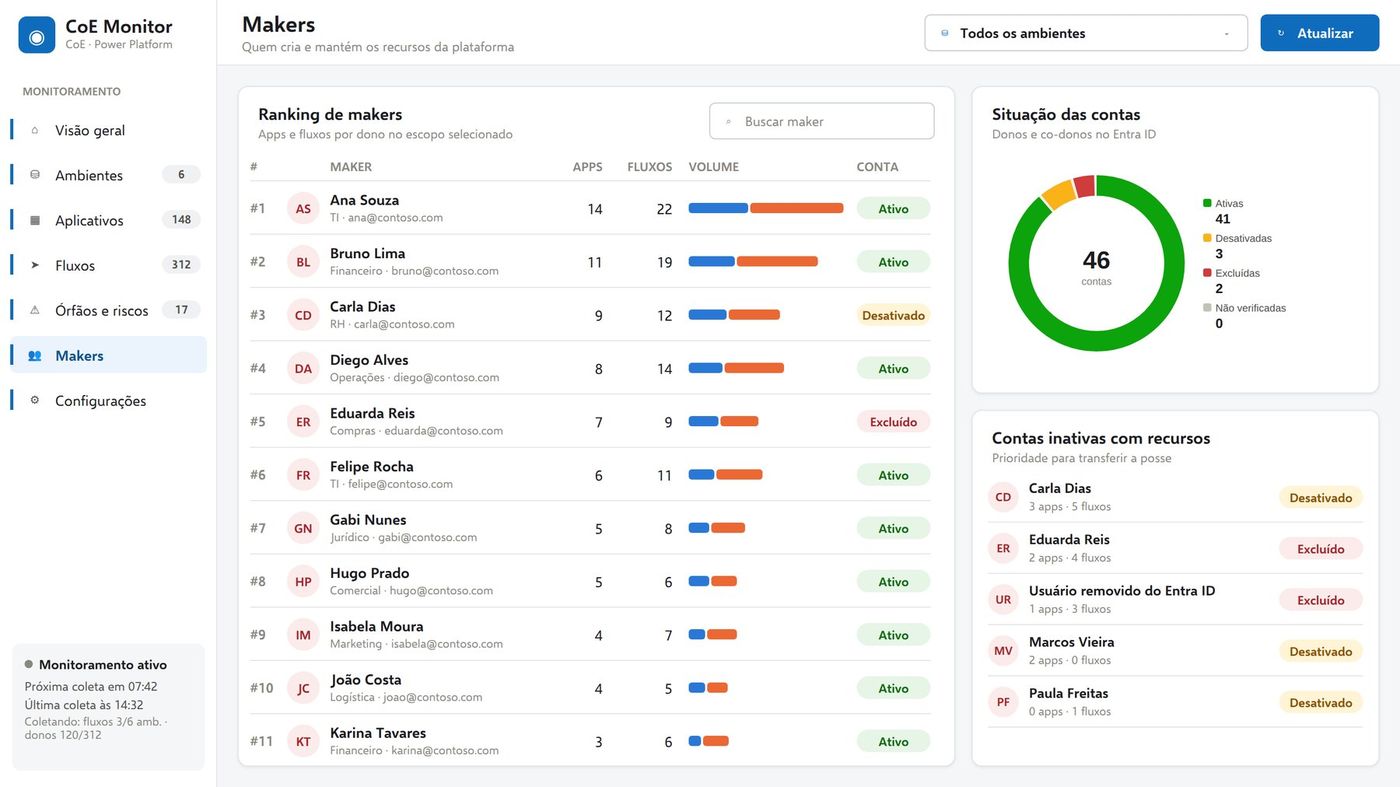Click Diego Alves's DA avatar

point(303,368)
